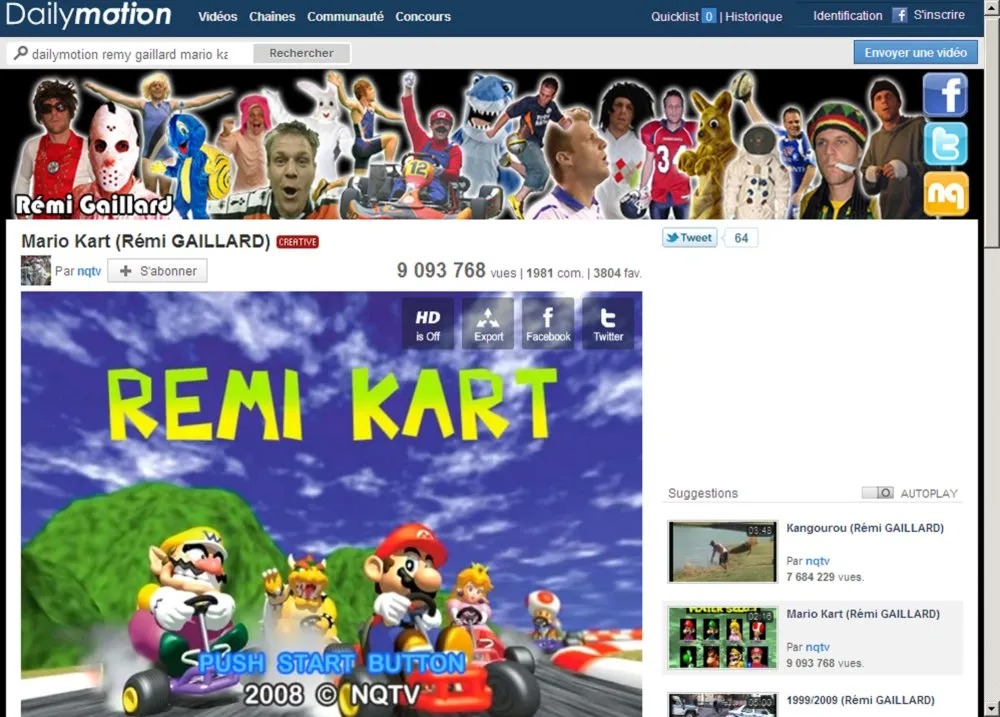Click the Tweet button
Screen dimensions: 1000x717
click(x=689, y=238)
